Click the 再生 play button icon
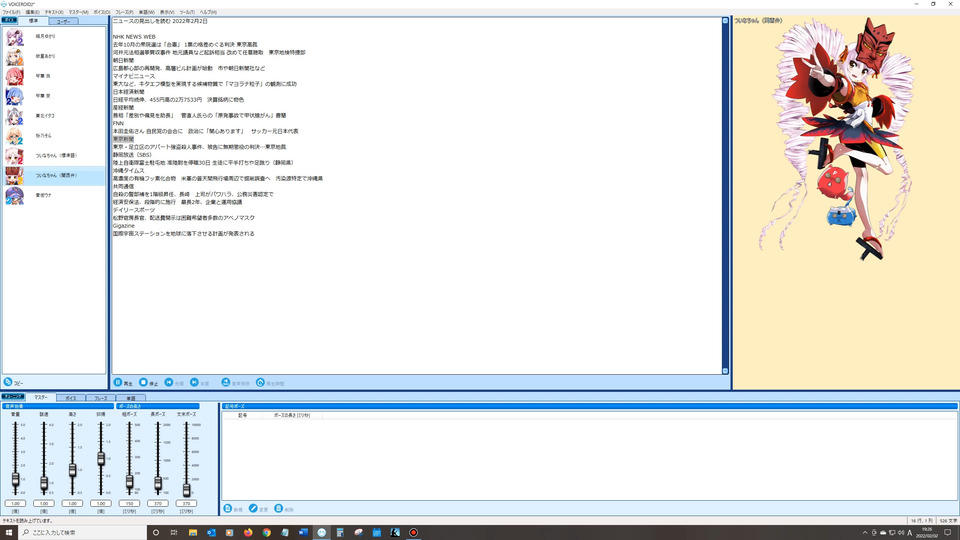 click(x=118, y=382)
